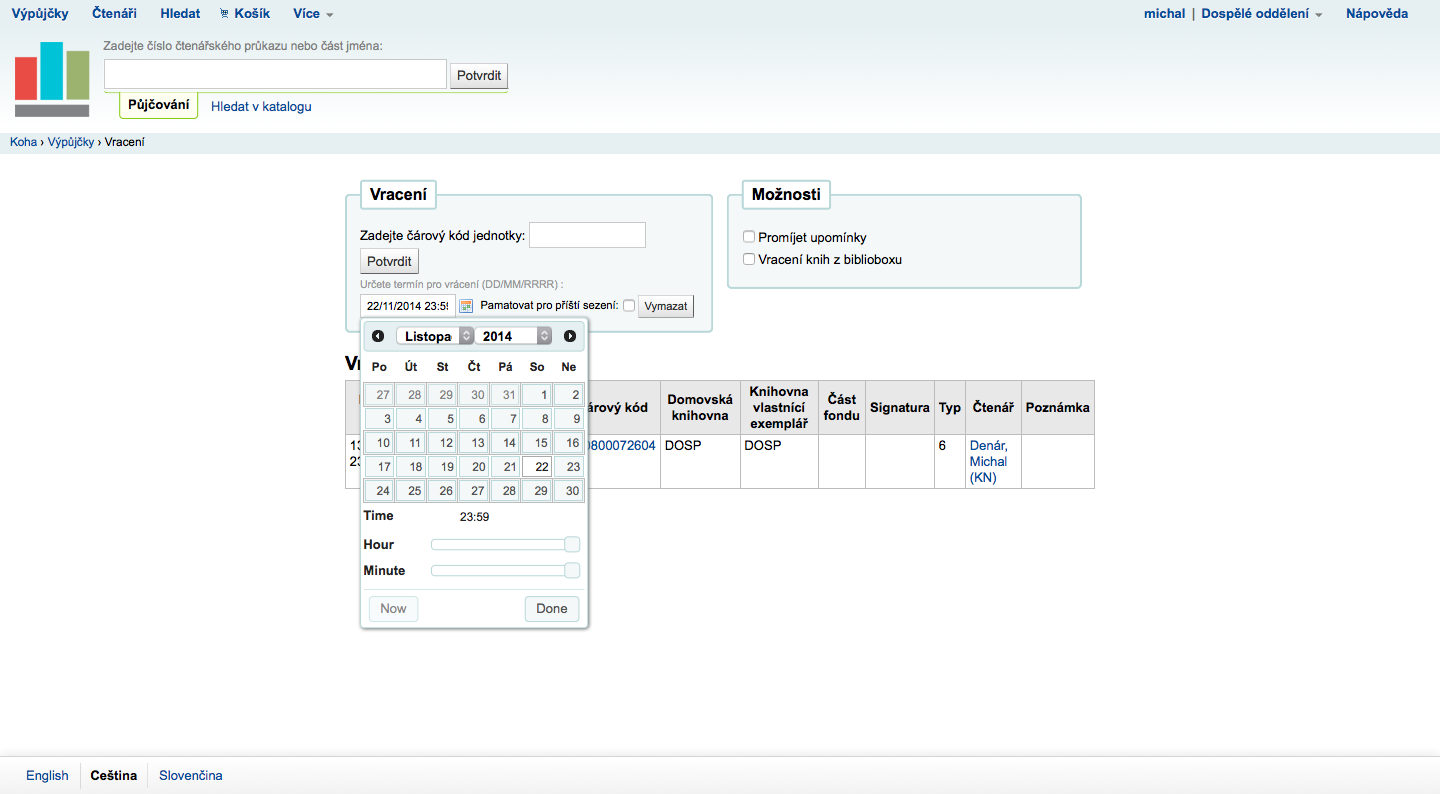Go to previous month in date picker
The image size is (1440, 794).
(378, 336)
